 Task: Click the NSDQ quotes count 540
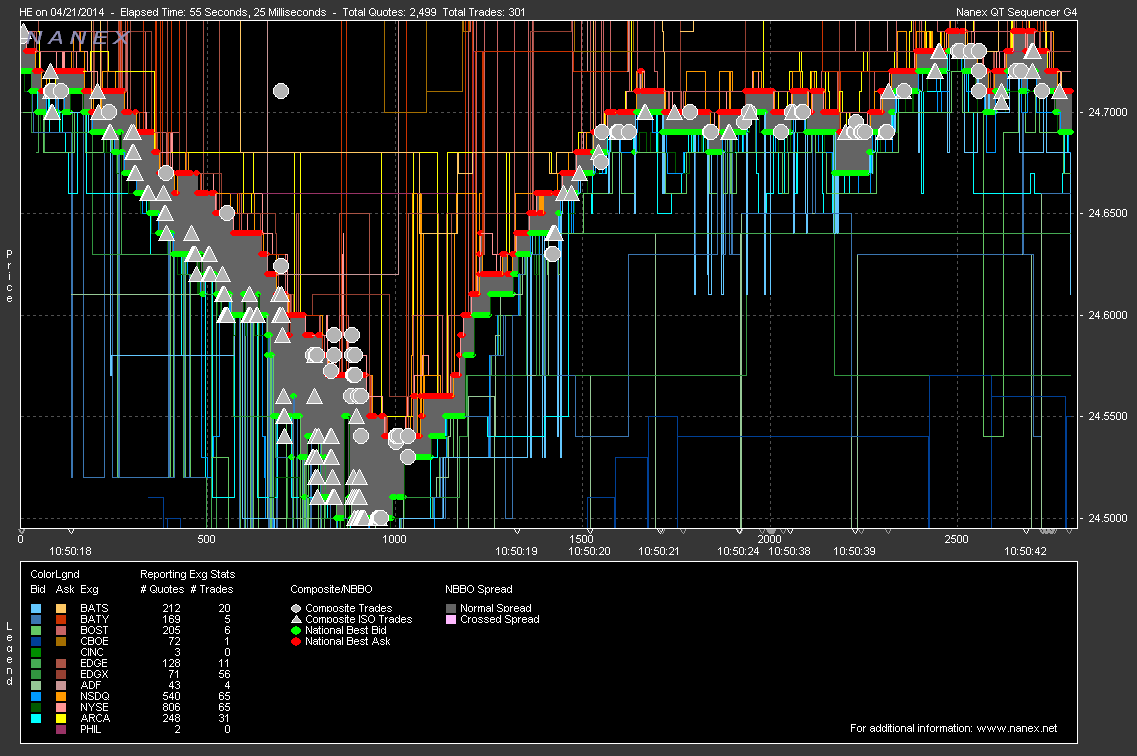click(x=172, y=697)
